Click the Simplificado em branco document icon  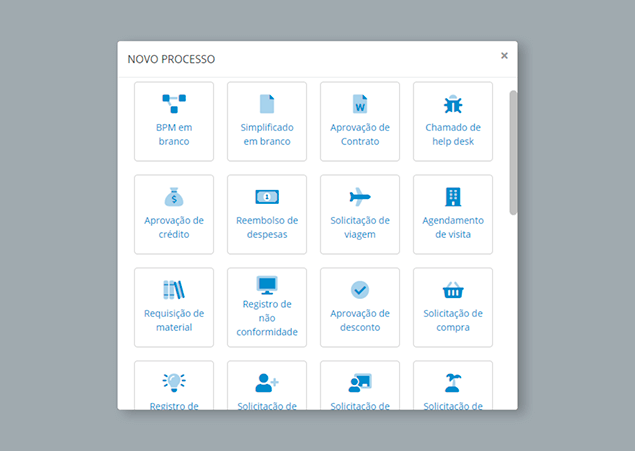(267, 103)
